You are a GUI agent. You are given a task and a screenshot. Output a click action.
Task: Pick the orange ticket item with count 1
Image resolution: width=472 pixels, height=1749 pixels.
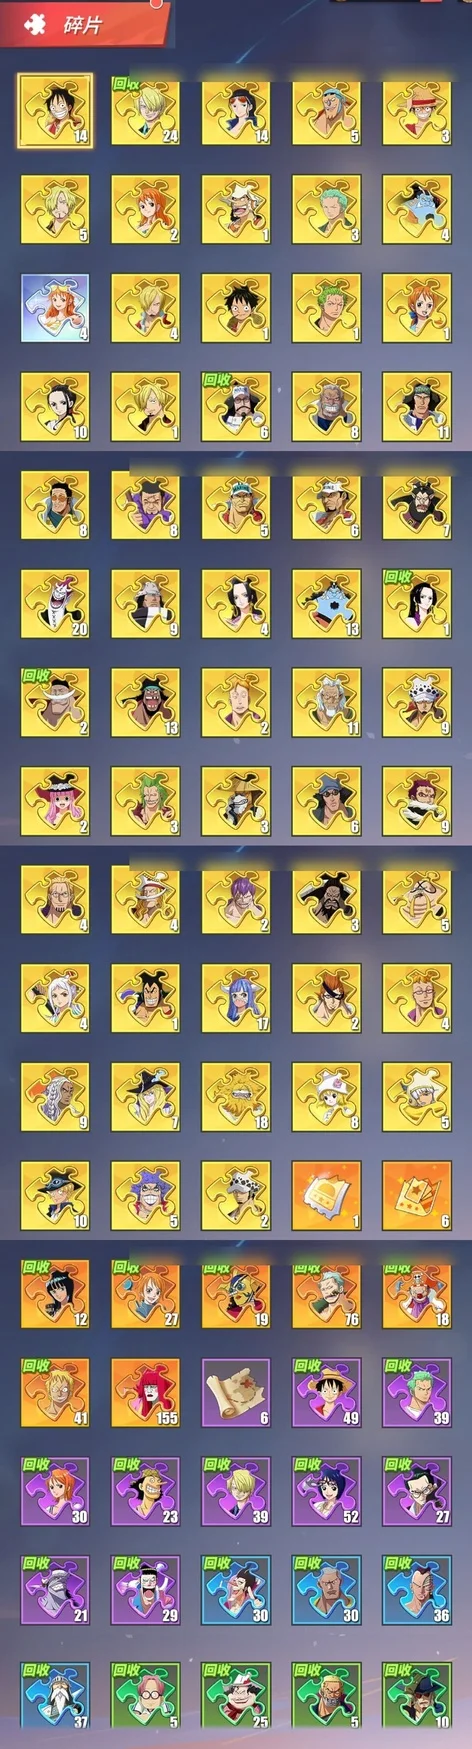pos(327,1195)
